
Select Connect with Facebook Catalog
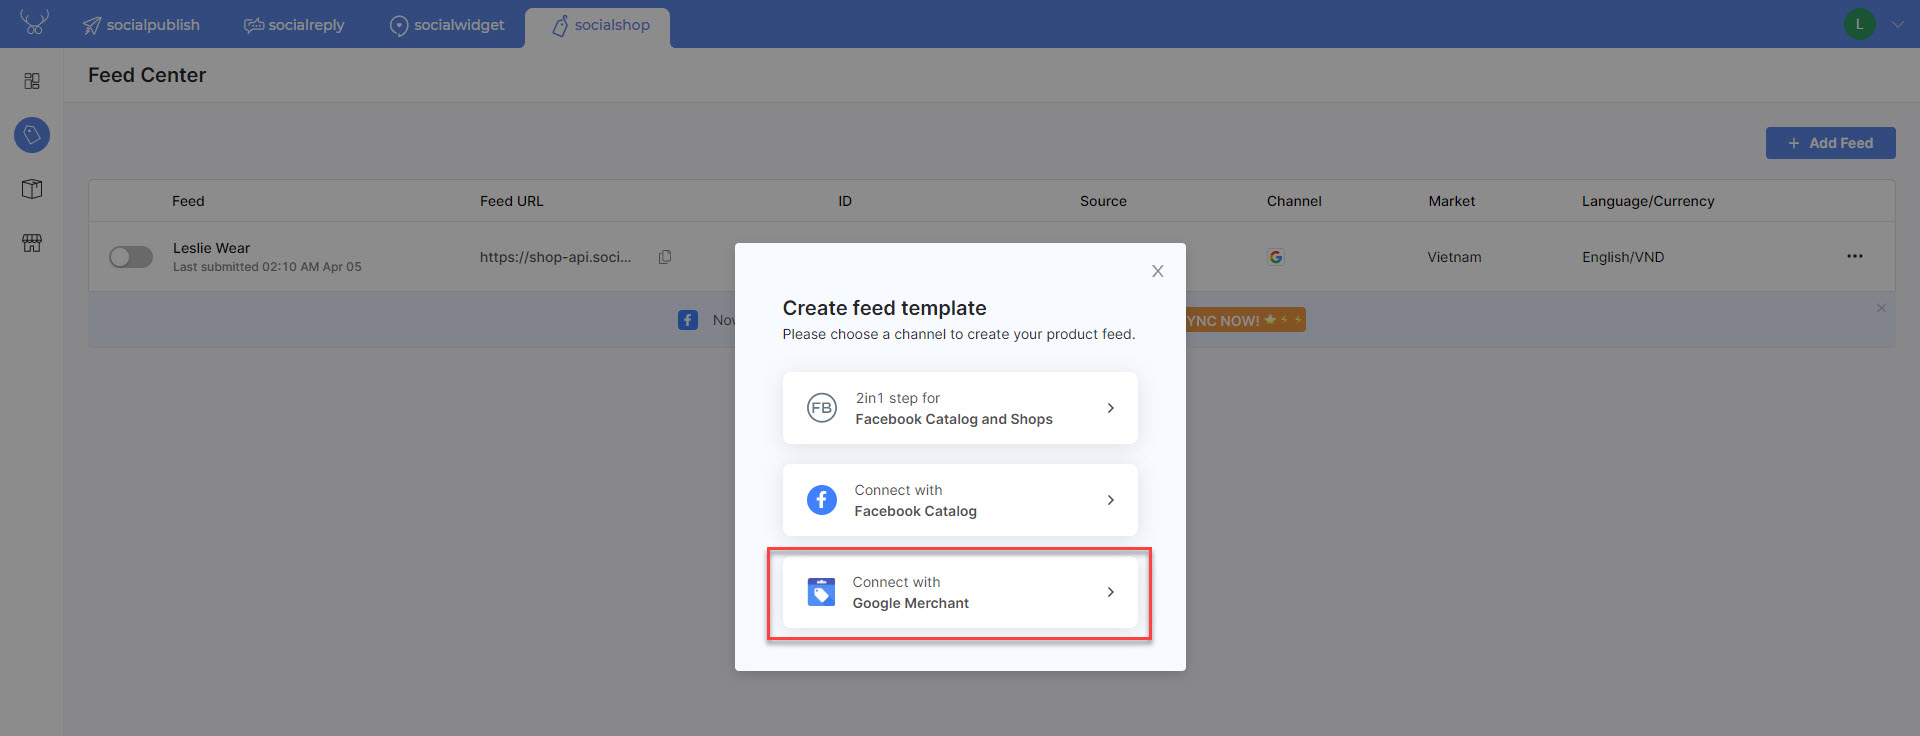click(960, 500)
